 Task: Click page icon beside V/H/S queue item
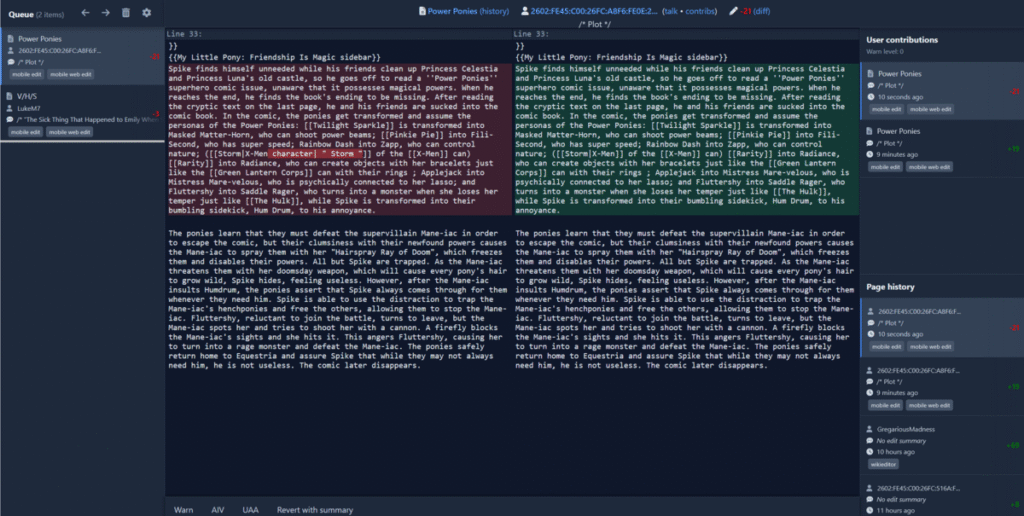point(10,96)
